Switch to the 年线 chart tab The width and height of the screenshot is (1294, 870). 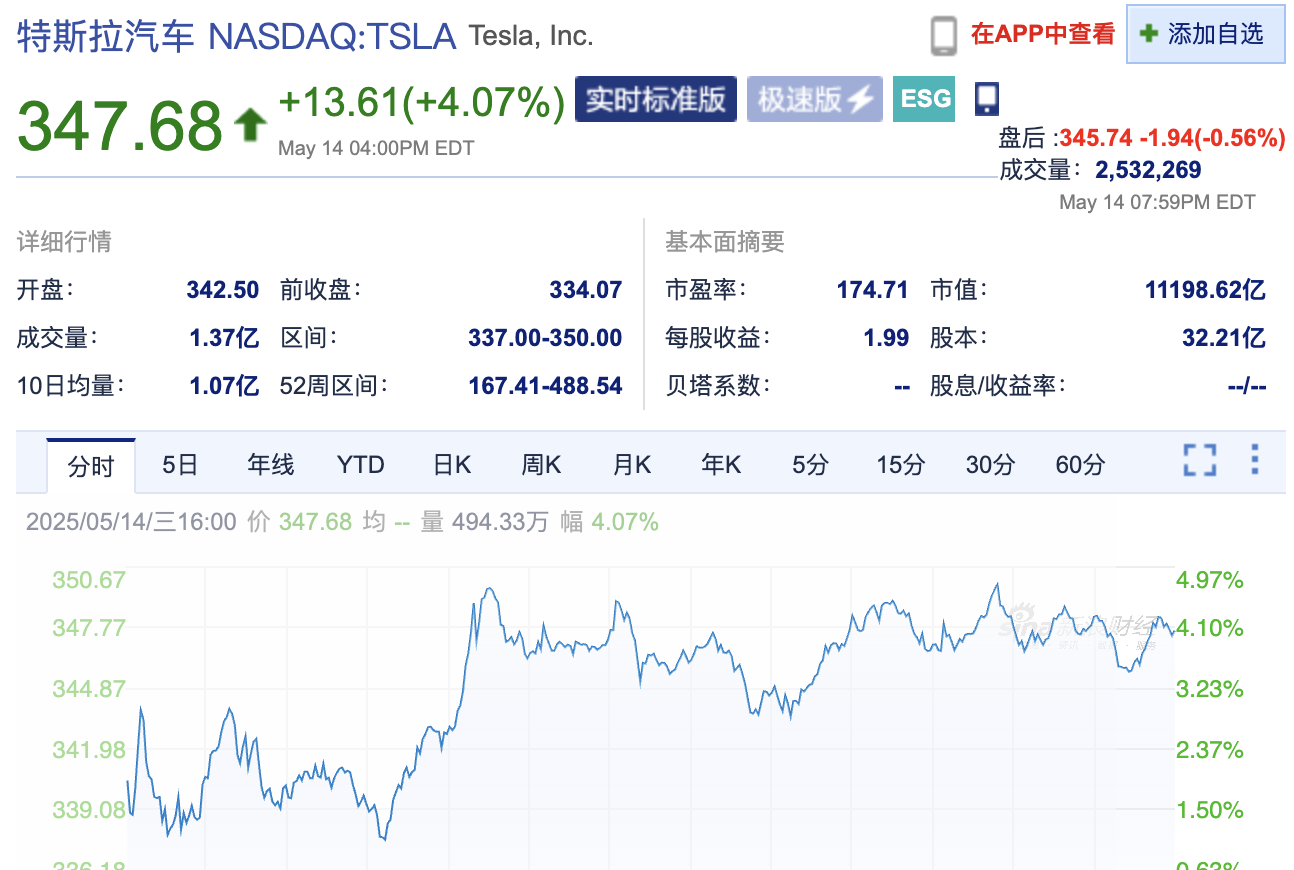point(271,464)
